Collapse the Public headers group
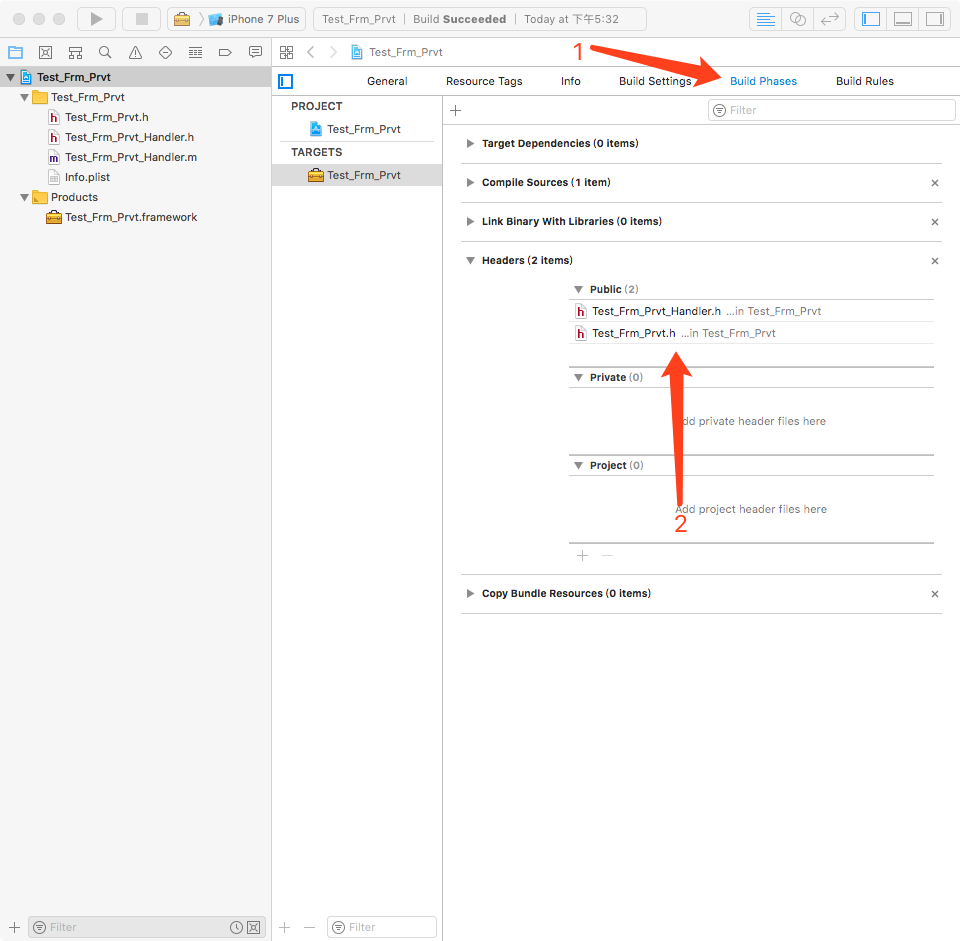This screenshot has width=960, height=941. (578, 290)
